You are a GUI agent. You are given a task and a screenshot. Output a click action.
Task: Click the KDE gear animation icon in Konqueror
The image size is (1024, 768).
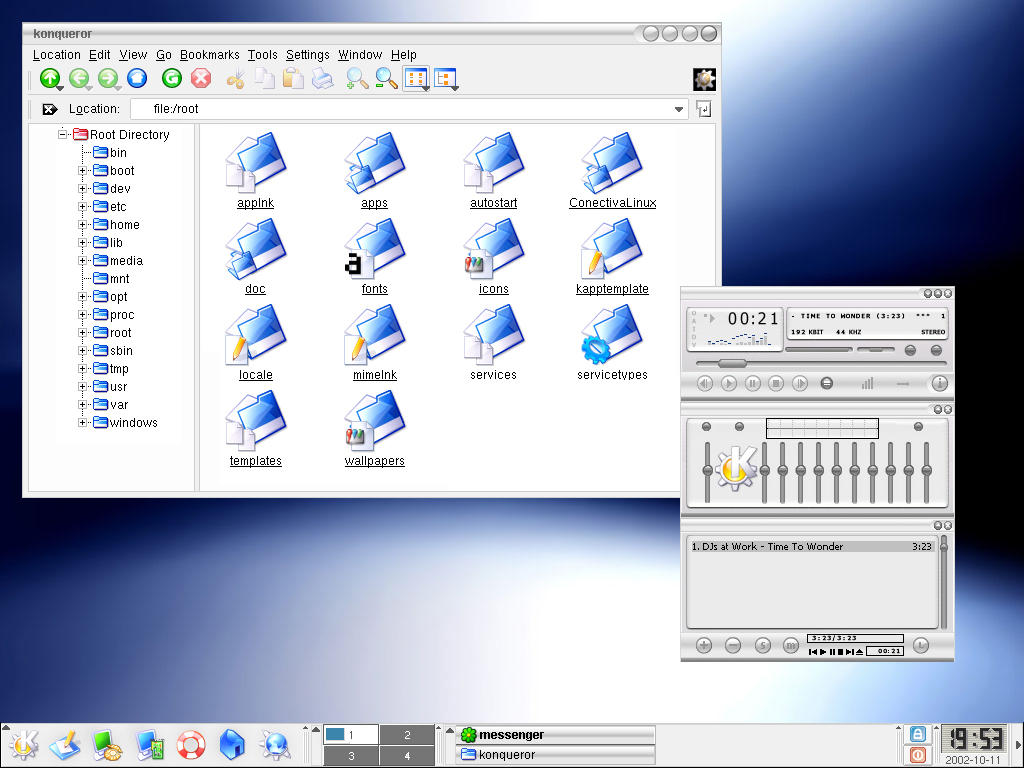point(704,79)
